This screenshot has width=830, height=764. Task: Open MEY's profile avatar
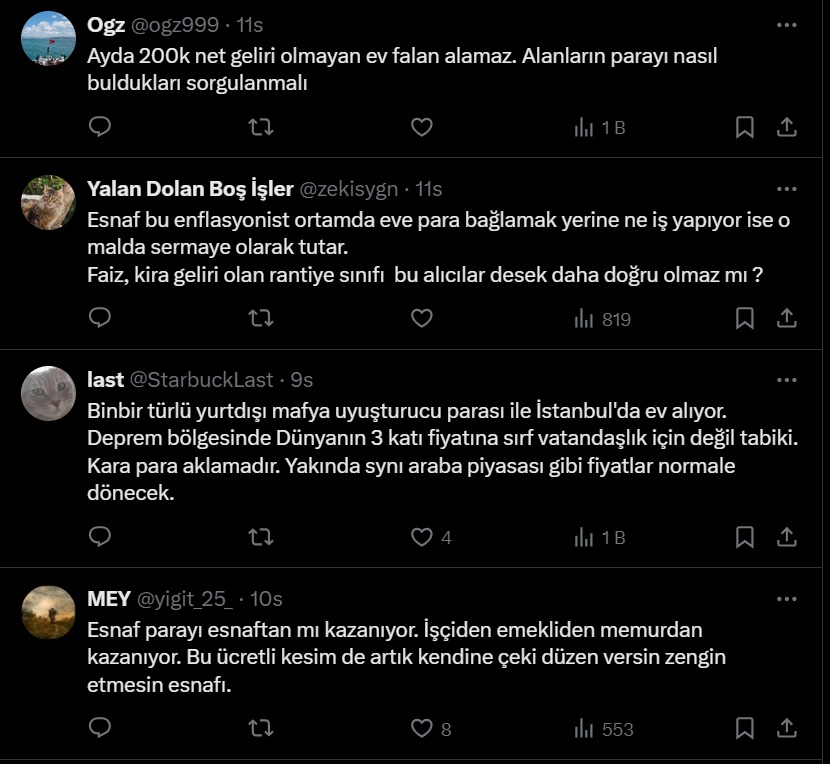48,612
